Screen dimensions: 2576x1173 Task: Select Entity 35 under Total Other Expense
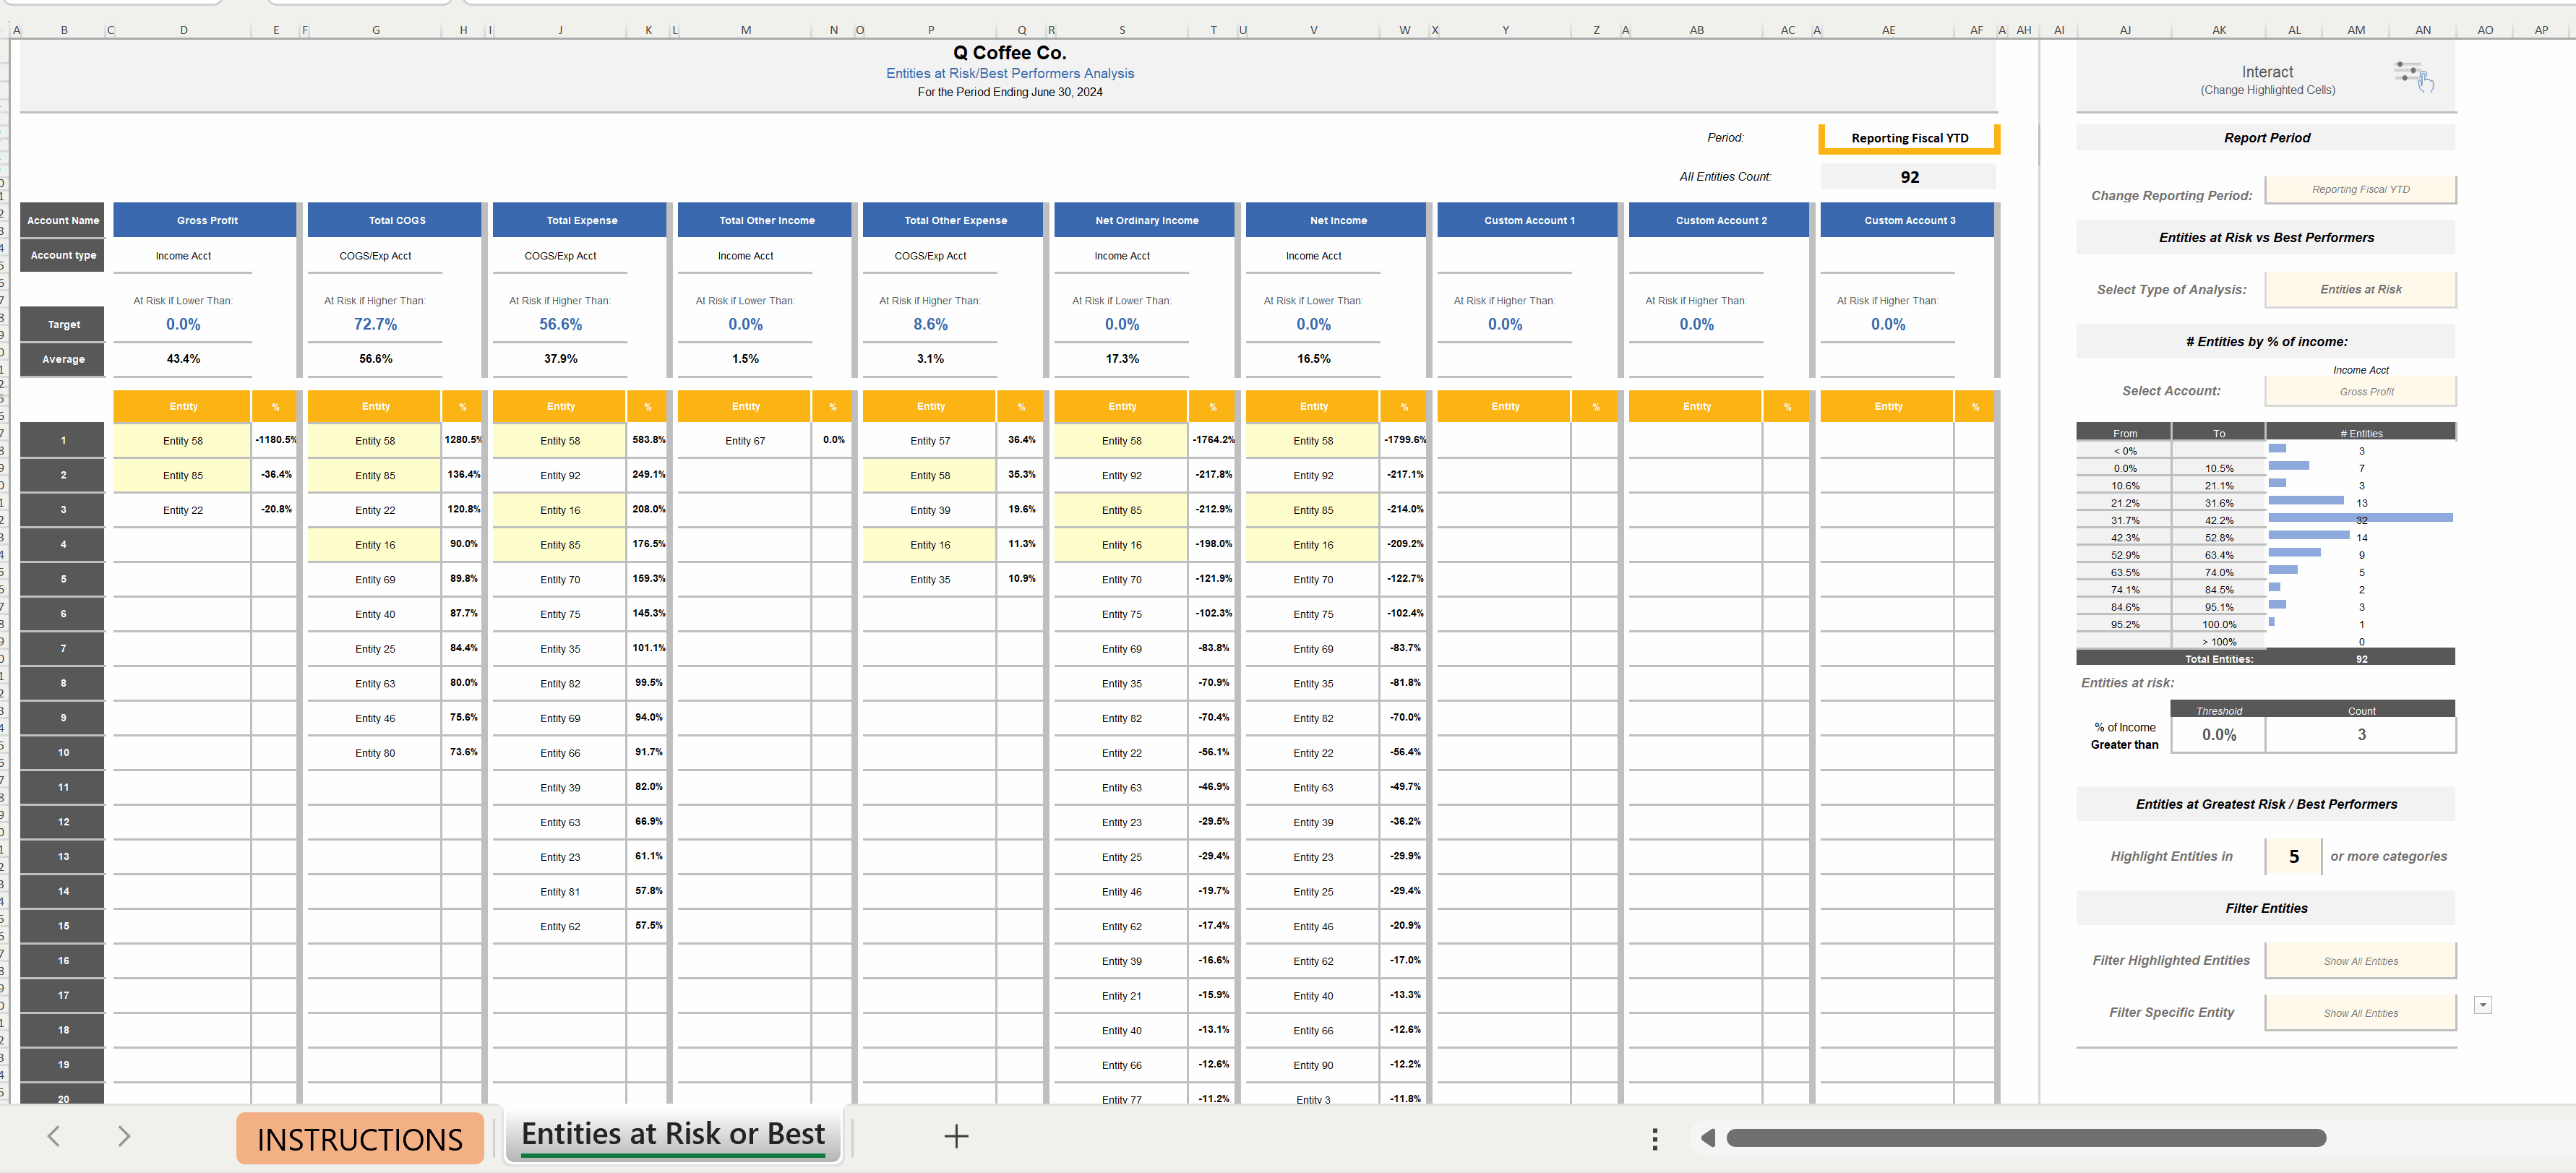930,580
